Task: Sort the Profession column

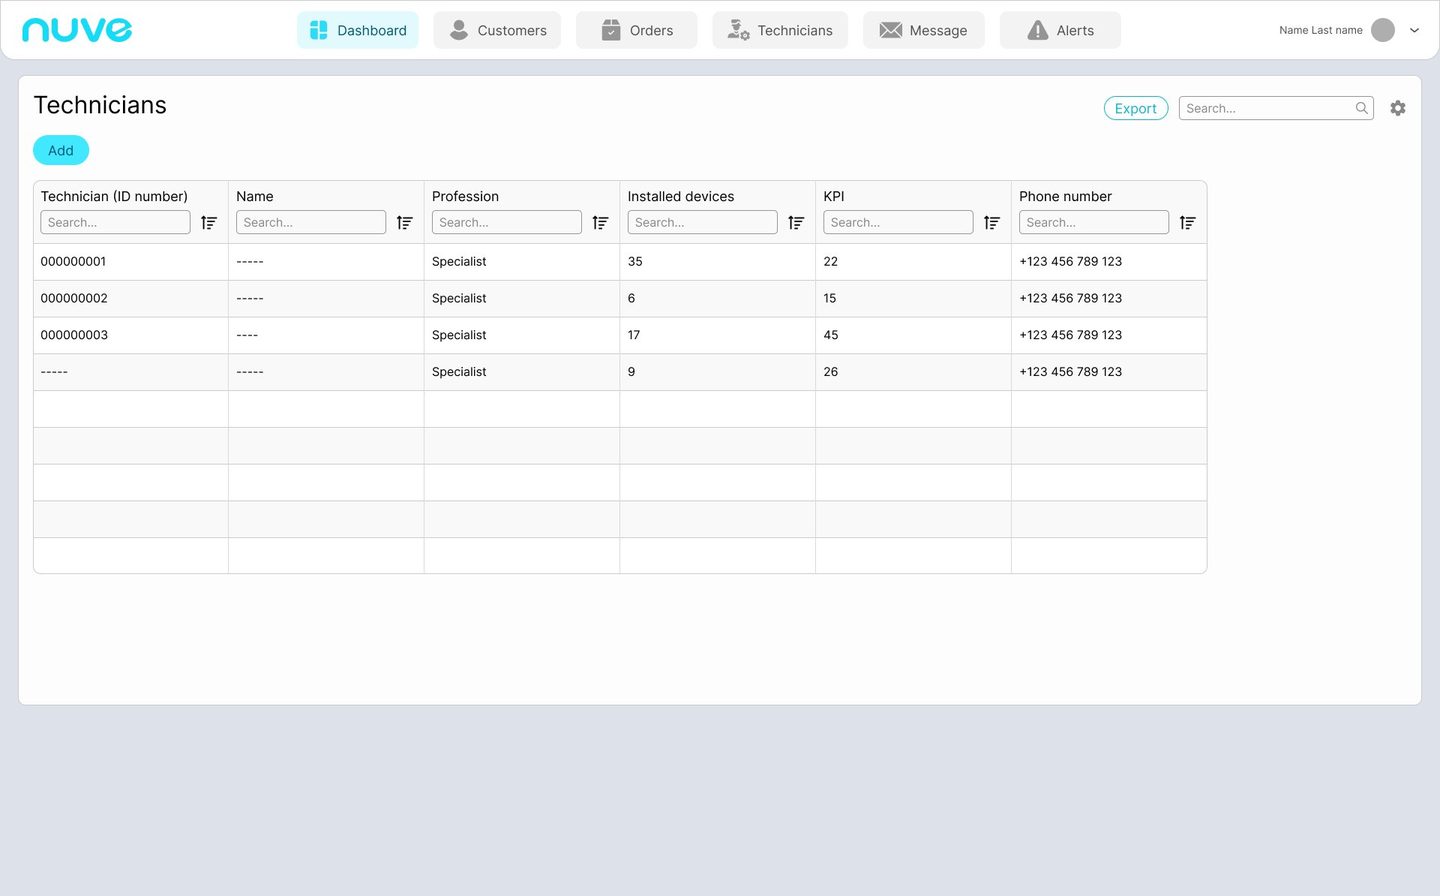Action: click(600, 222)
